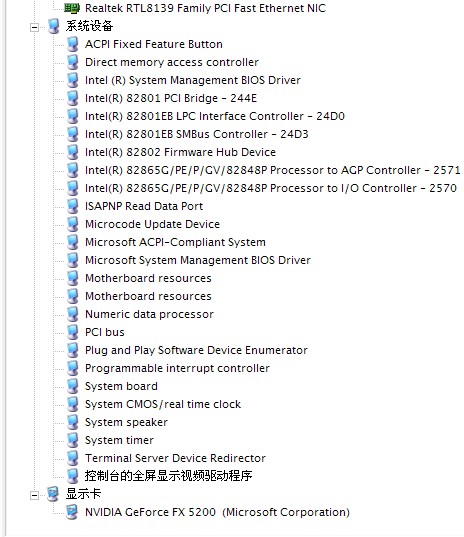Image resolution: width=464 pixels, height=537 pixels.
Task: Collapse the 显示卡 tree node
Action: (34, 495)
